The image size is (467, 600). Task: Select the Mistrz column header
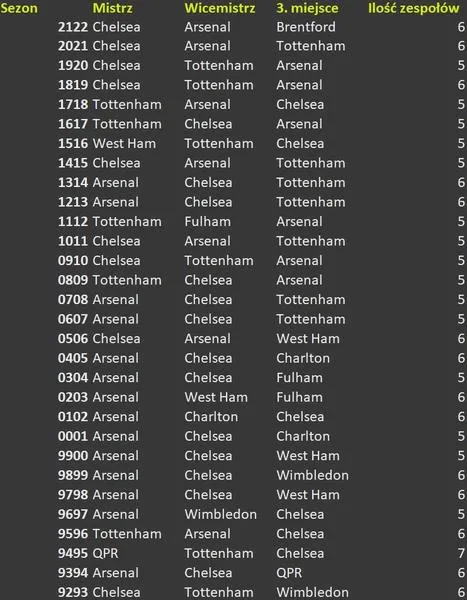(x=113, y=8)
